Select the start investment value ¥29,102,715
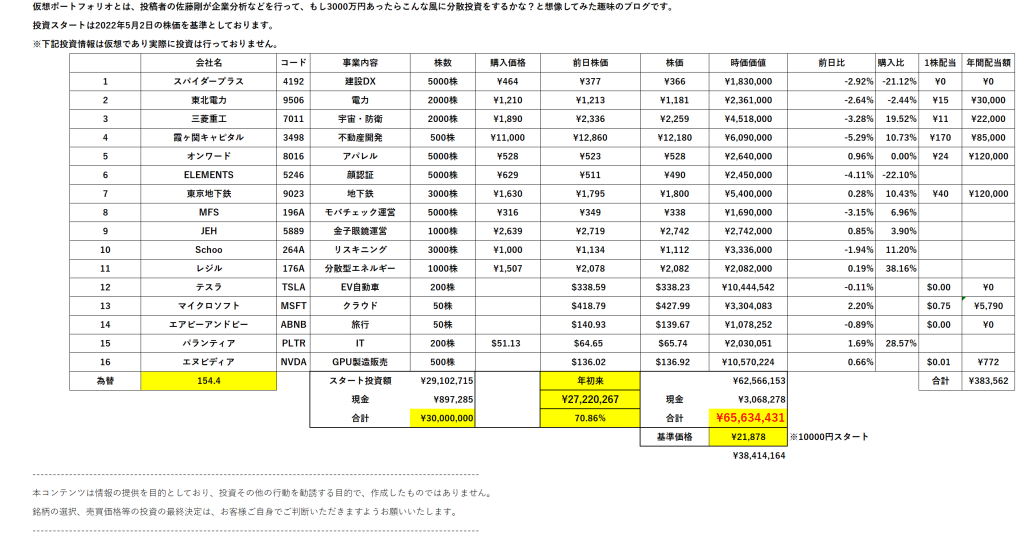This screenshot has height=536, width=1024. 442,381
